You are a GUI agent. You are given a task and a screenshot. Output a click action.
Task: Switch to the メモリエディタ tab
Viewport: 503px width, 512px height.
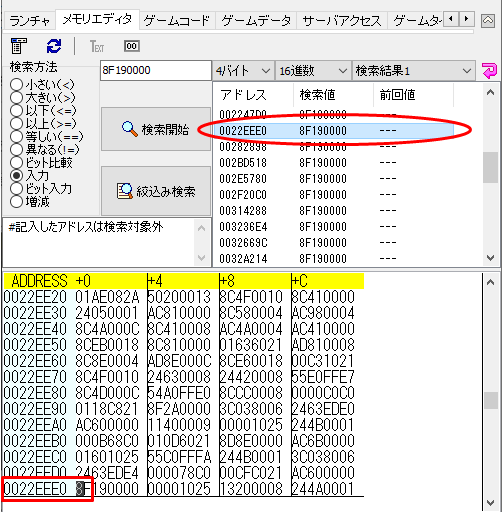[97, 20]
